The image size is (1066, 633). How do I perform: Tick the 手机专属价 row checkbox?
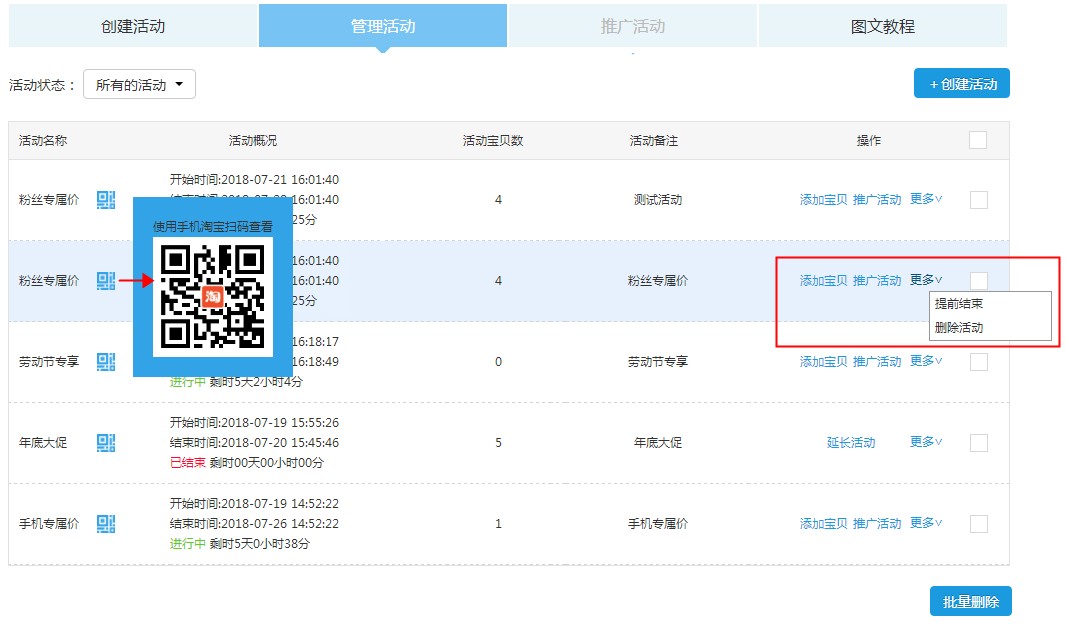click(978, 524)
